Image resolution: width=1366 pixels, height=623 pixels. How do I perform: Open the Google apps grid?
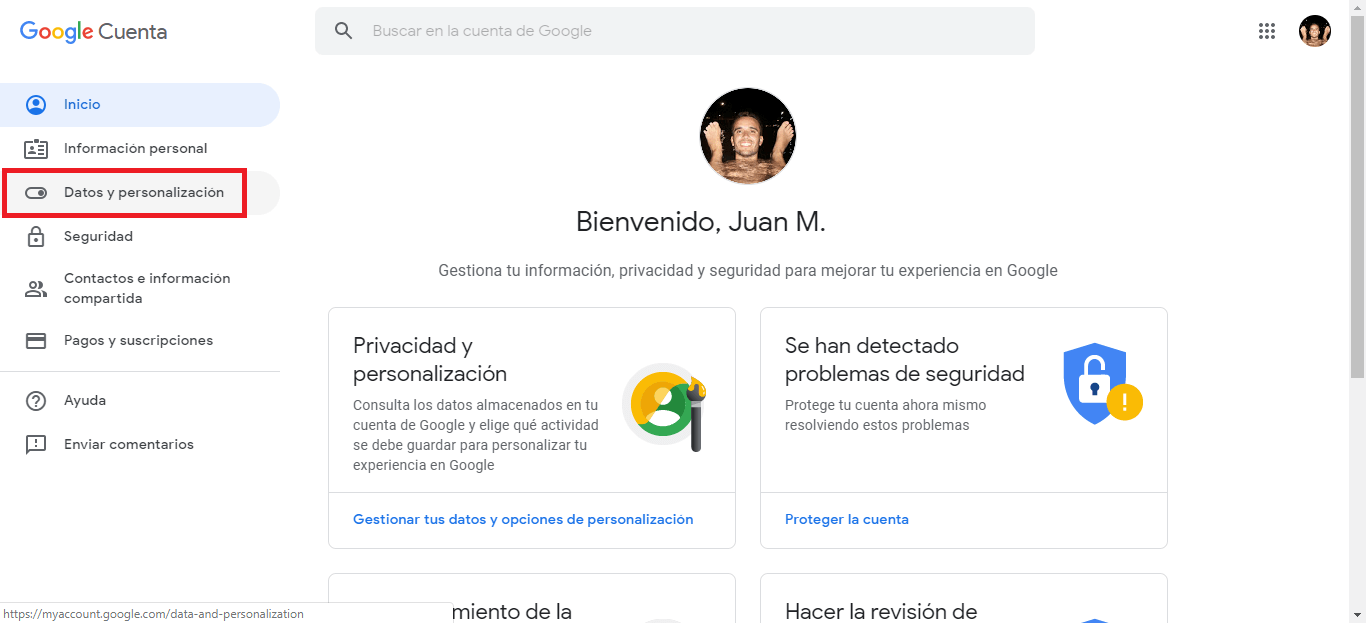point(1267,31)
